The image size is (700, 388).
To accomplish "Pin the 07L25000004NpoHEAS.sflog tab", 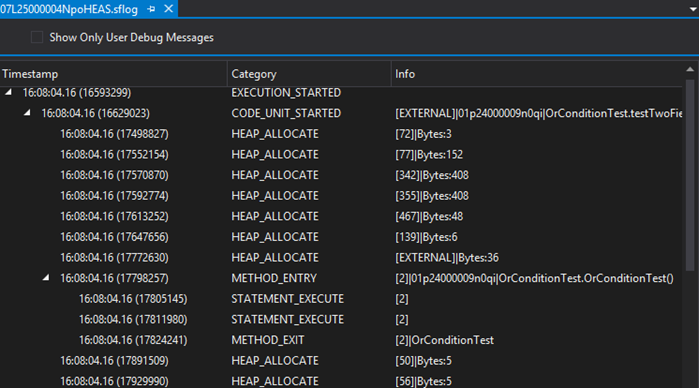I will [151, 9].
